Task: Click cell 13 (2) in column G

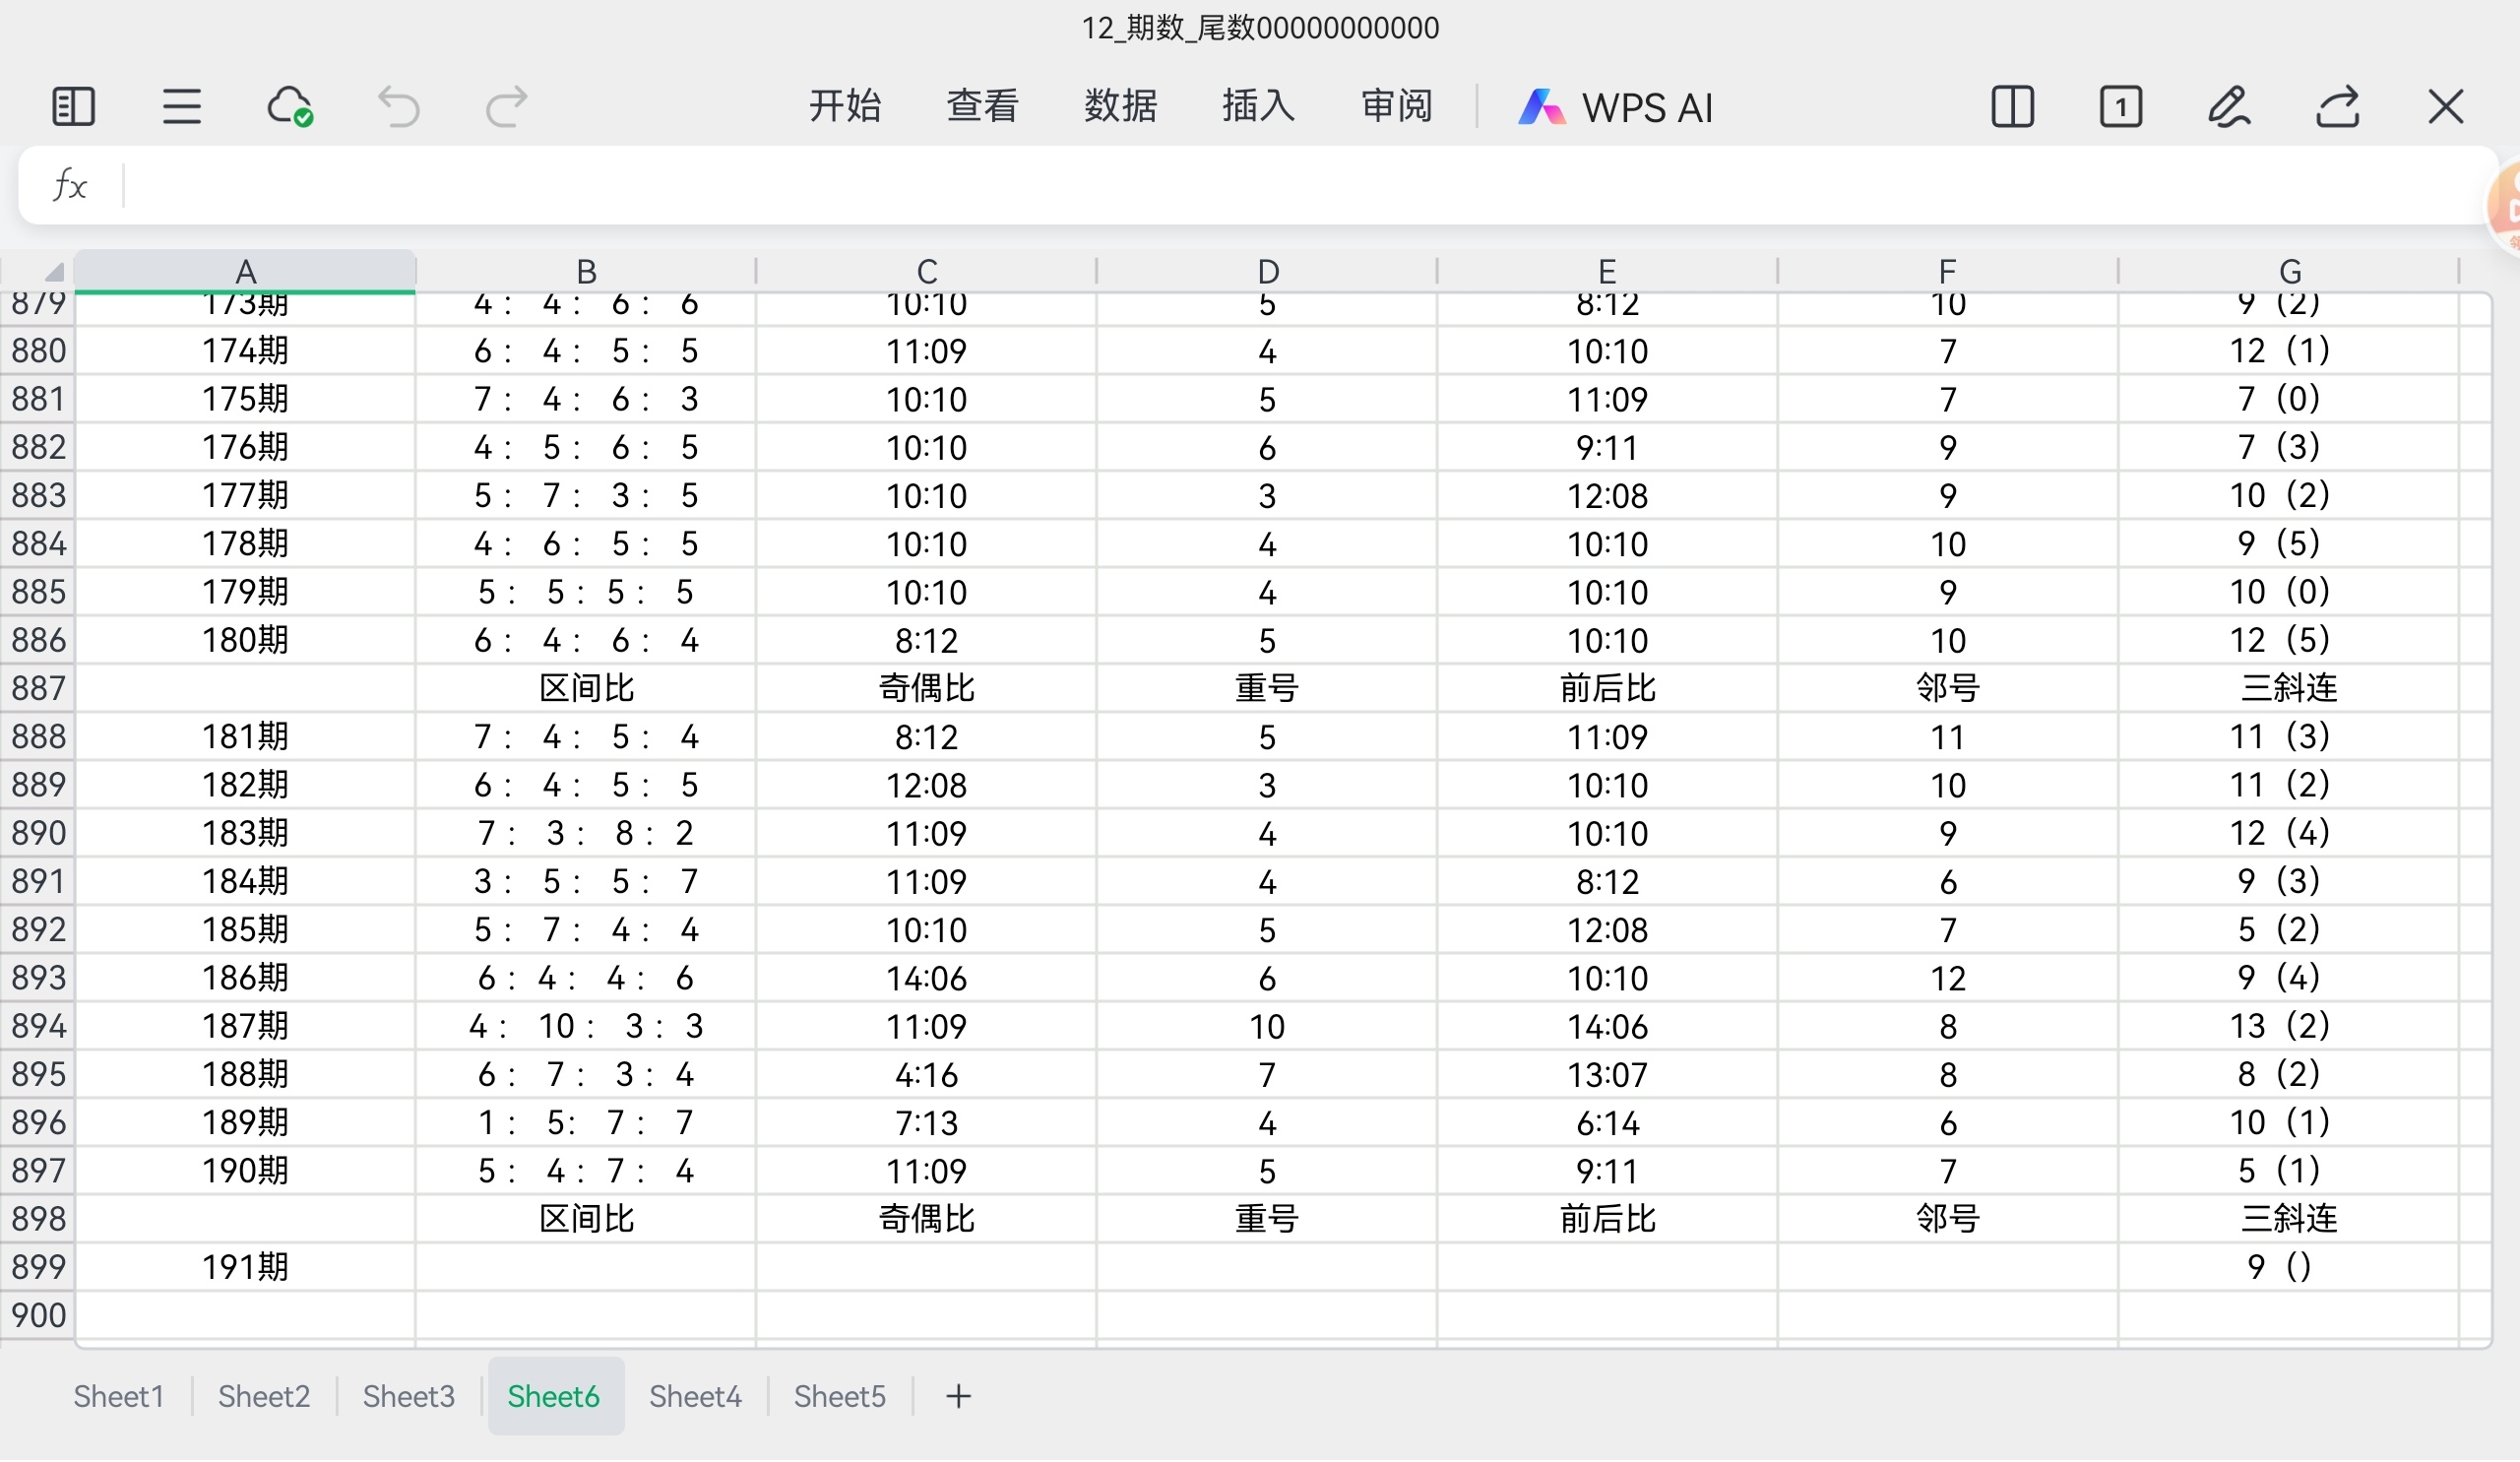Action: (2289, 1027)
